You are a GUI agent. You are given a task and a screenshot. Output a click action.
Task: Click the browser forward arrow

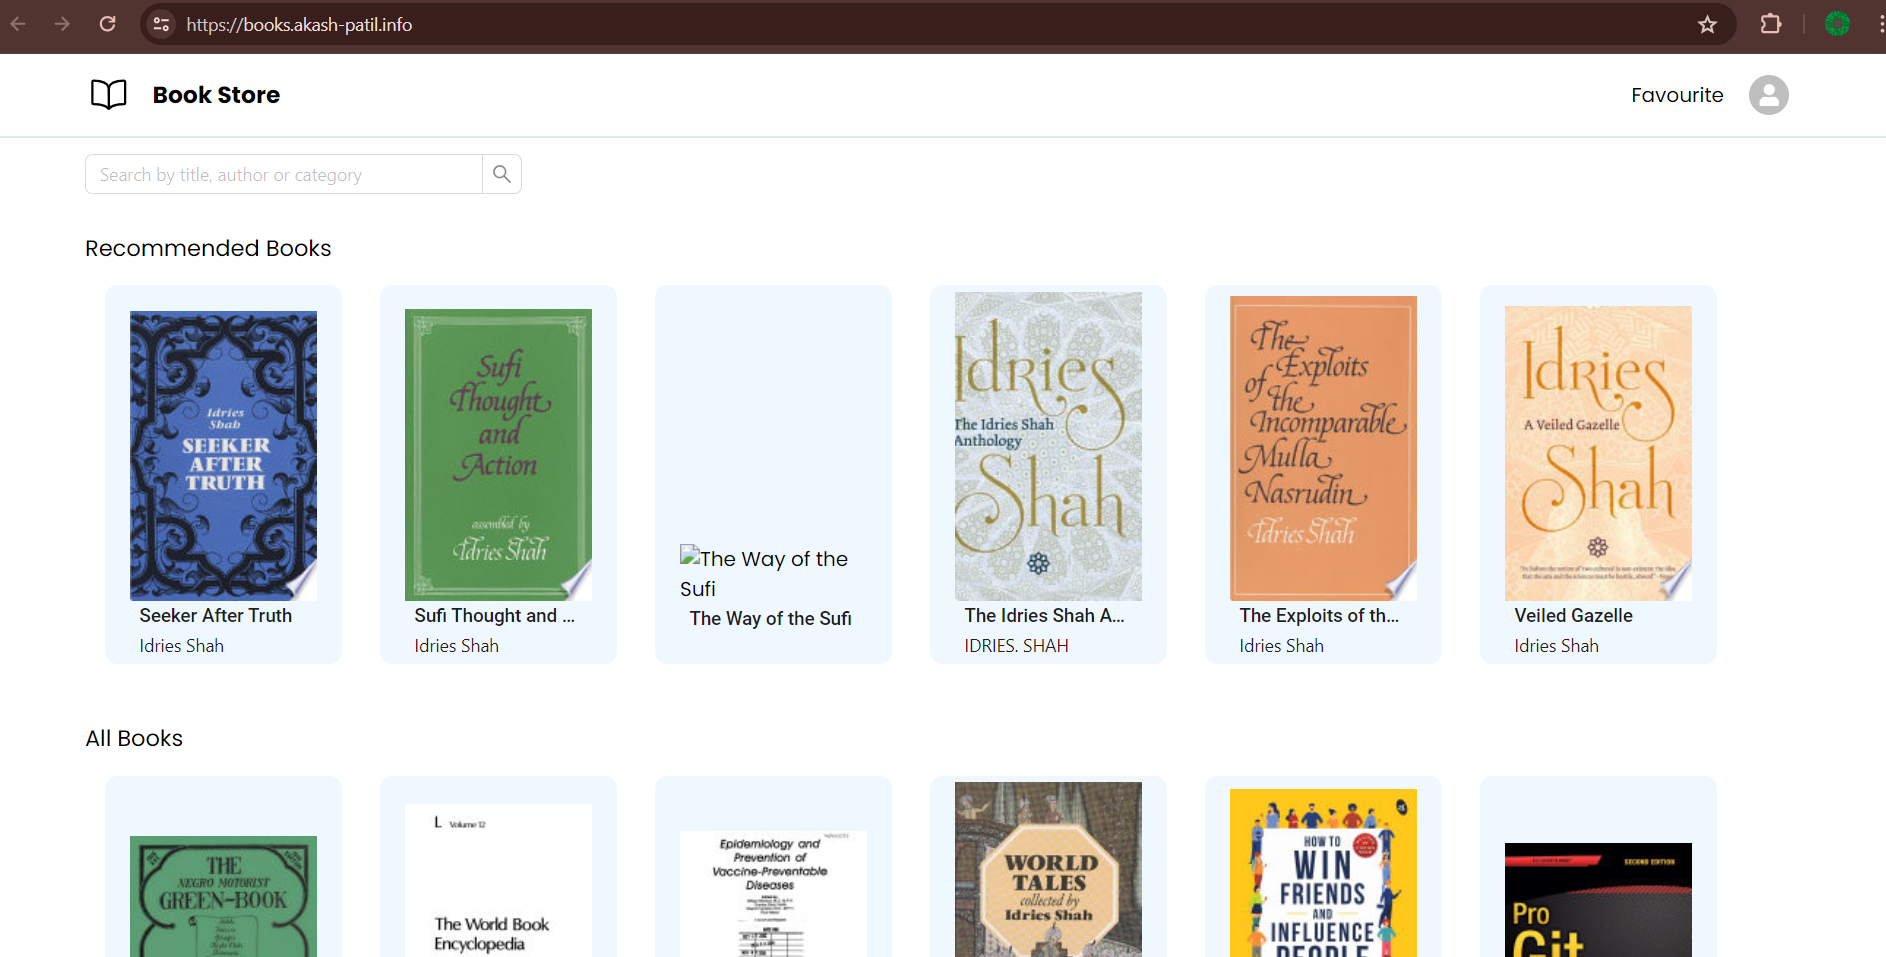(62, 24)
